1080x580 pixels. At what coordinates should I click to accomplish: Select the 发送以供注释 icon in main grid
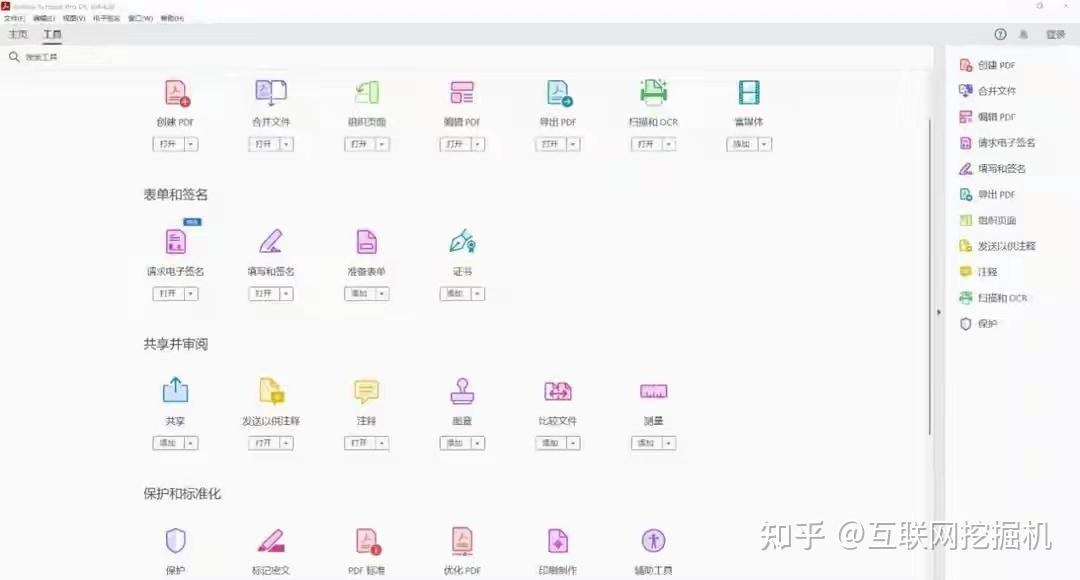point(271,391)
